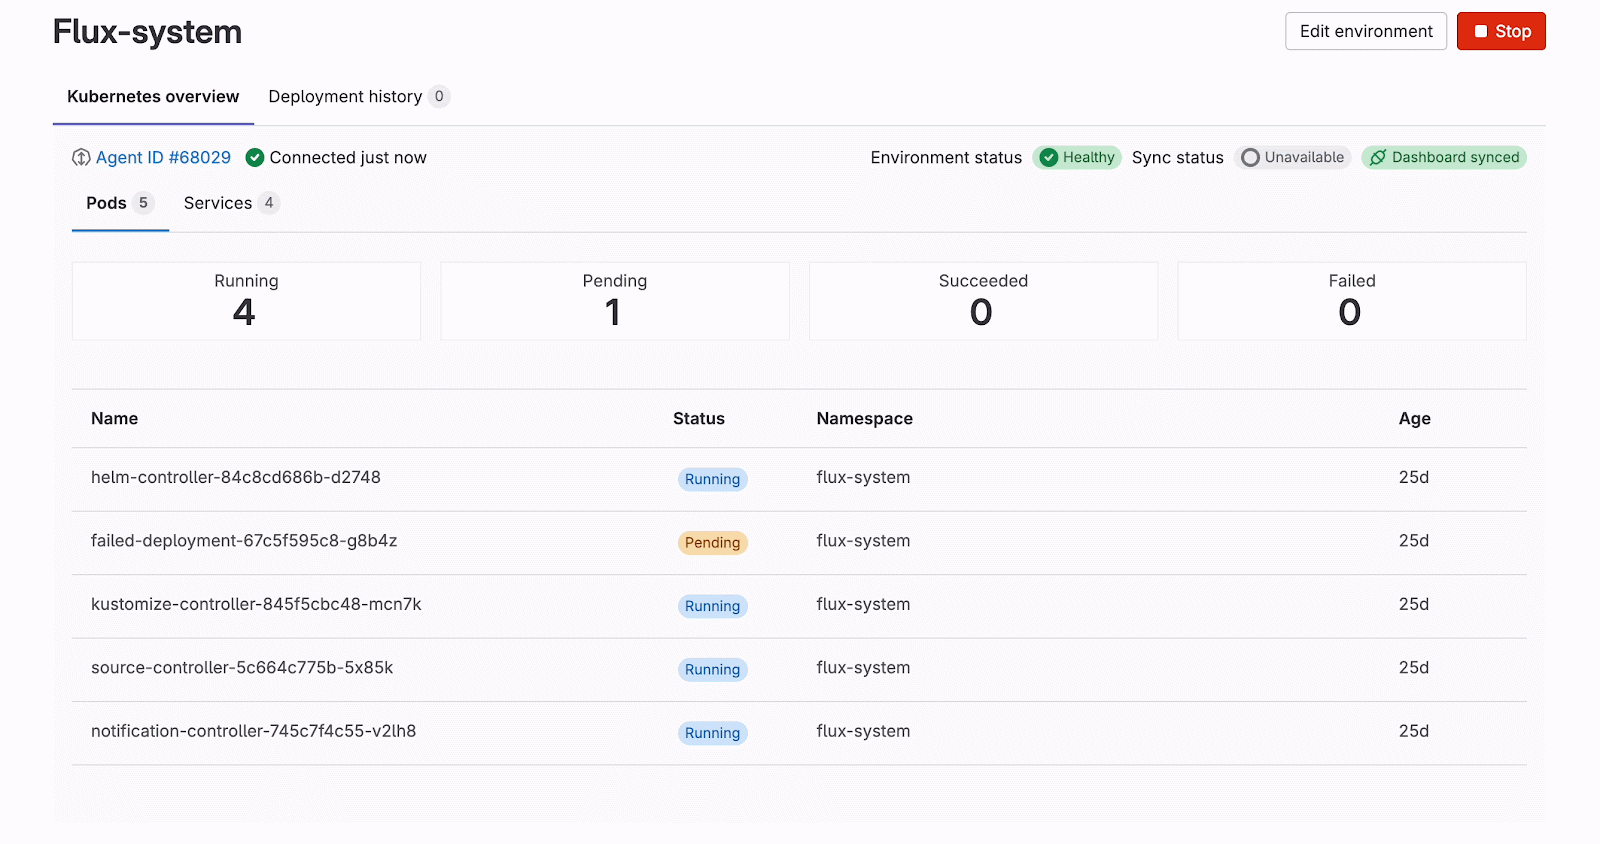
Task: Click Running badge of kustomize-controller pod
Action: click(x=713, y=607)
